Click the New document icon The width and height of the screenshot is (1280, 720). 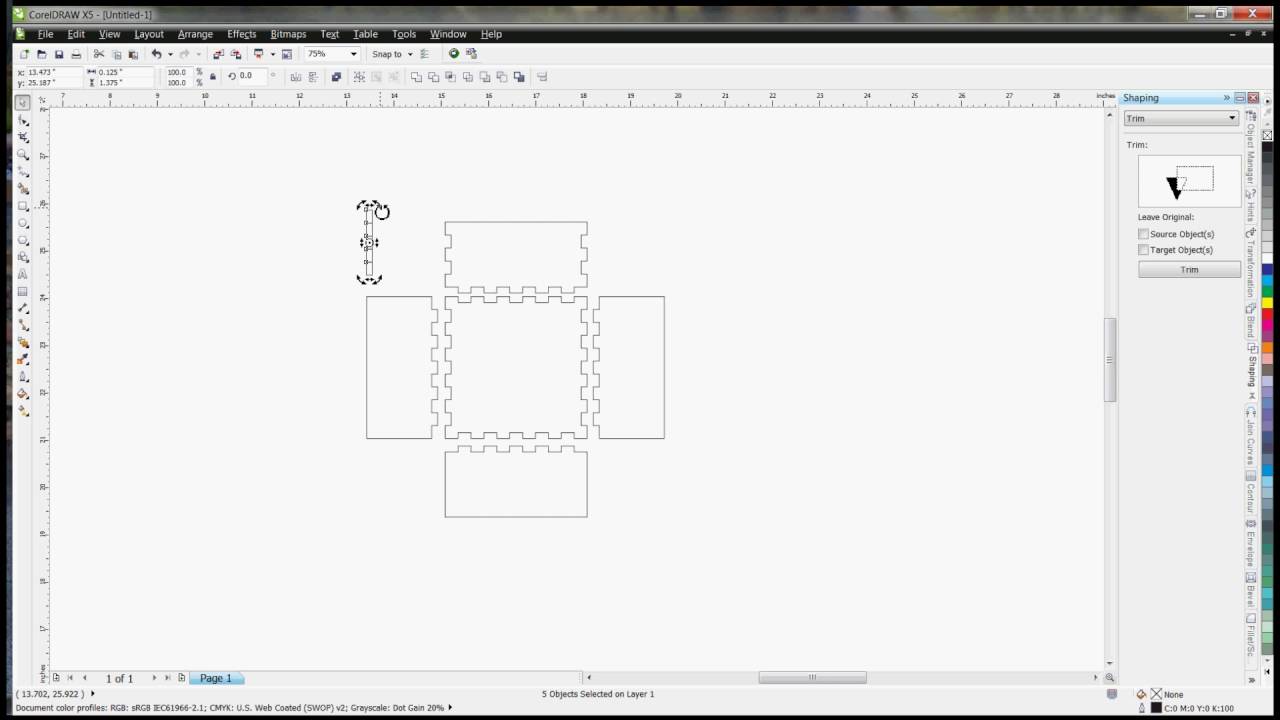[24, 54]
